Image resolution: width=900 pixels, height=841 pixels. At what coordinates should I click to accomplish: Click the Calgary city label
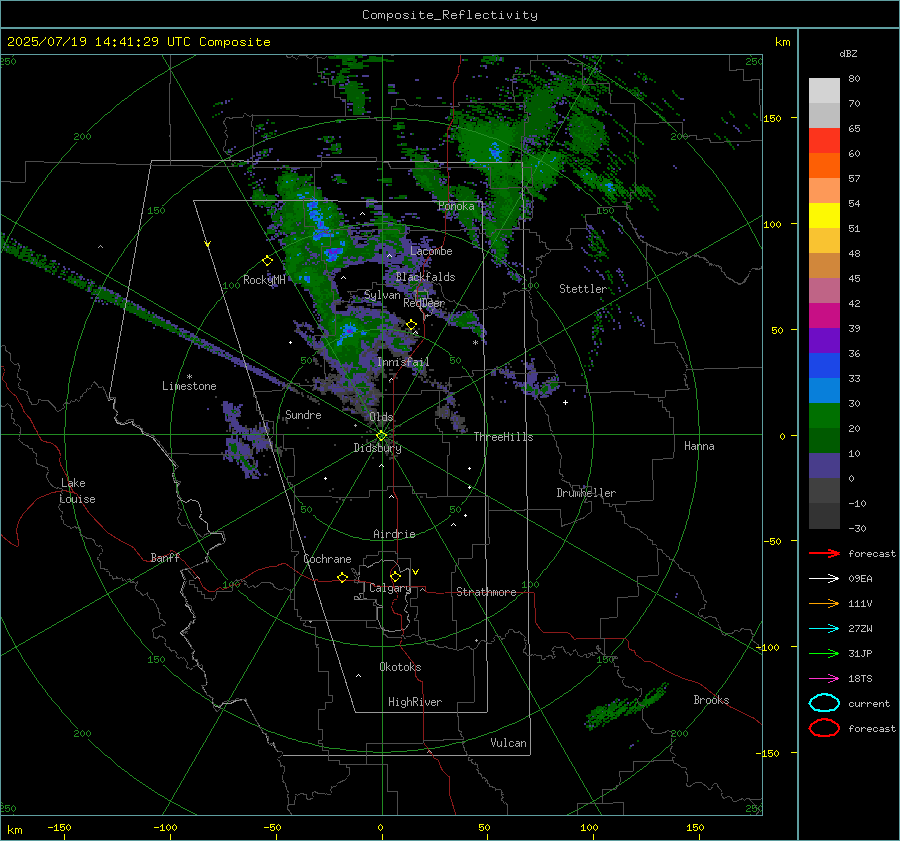pyautogui.click(x=390, y=588)
